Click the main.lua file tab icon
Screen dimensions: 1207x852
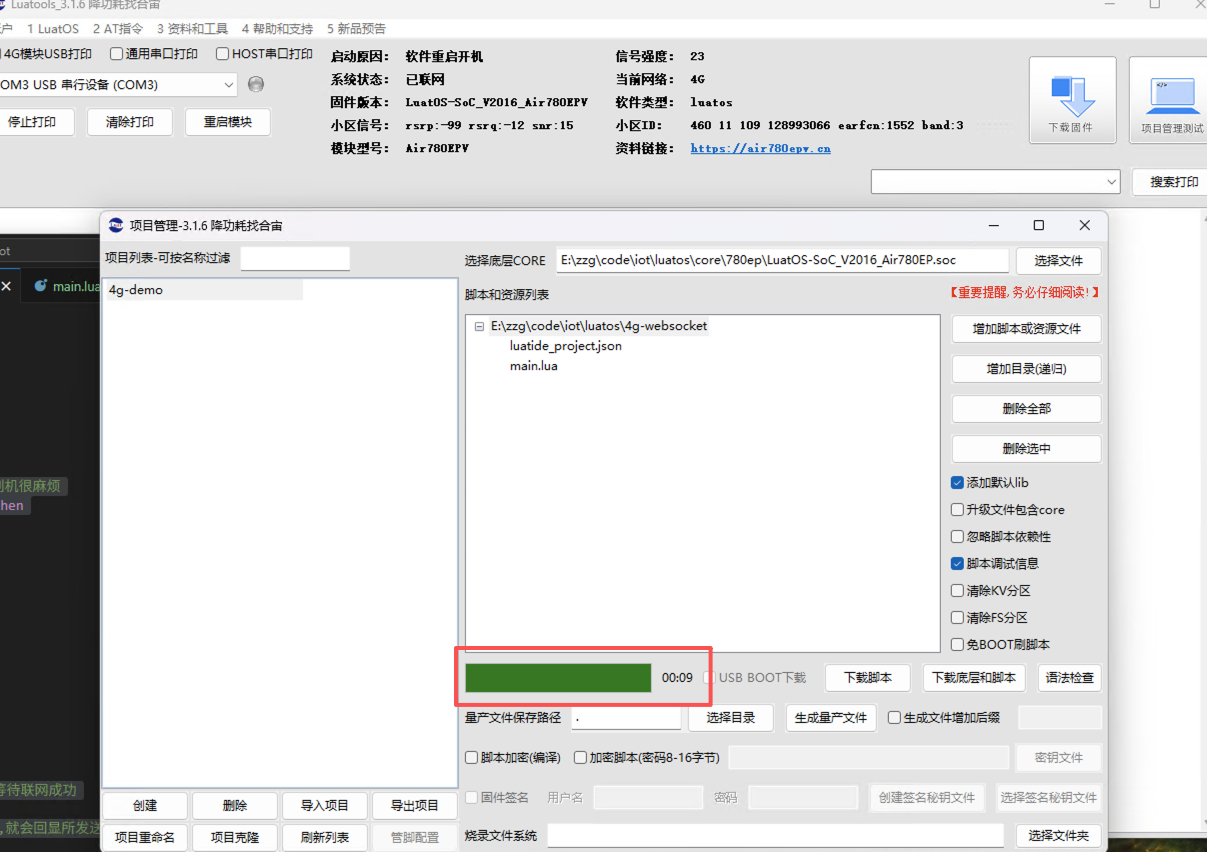point(41,286)
